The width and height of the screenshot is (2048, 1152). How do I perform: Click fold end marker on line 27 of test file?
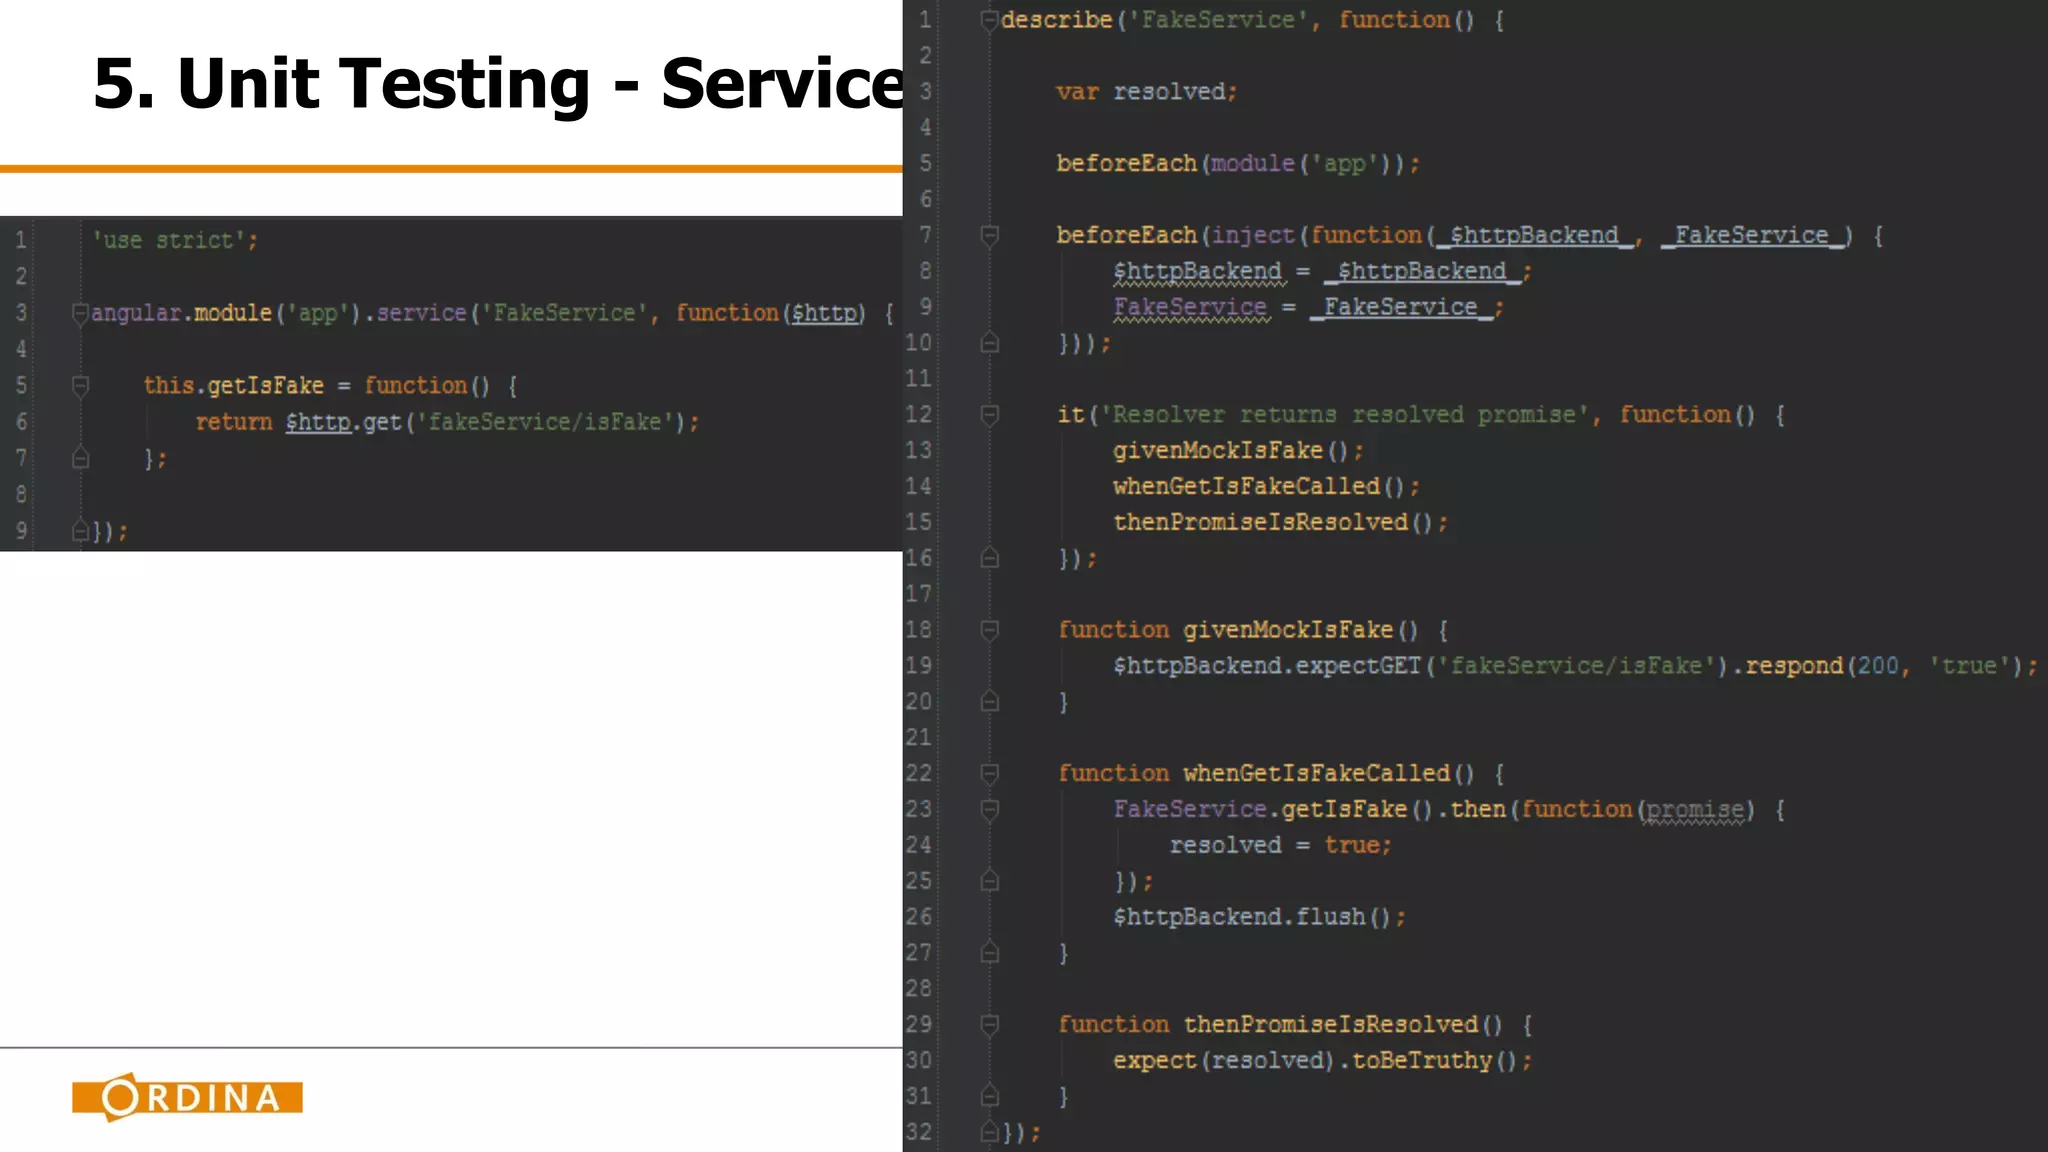pyautogui.click(x=989, y=953)
